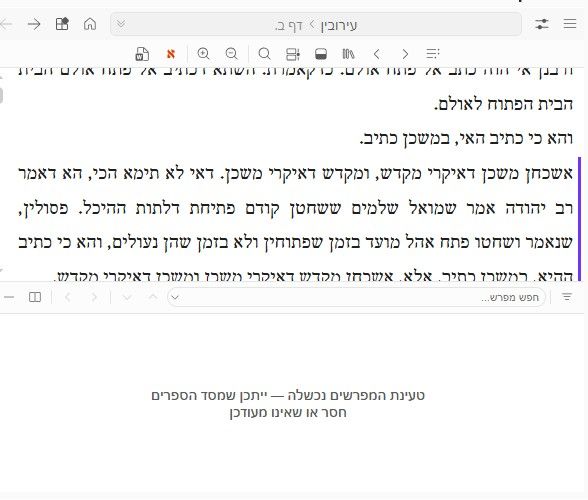Open search with the magnifying glass icon
This screenshot has height=500, width=588.
click(x=264, y=54)
